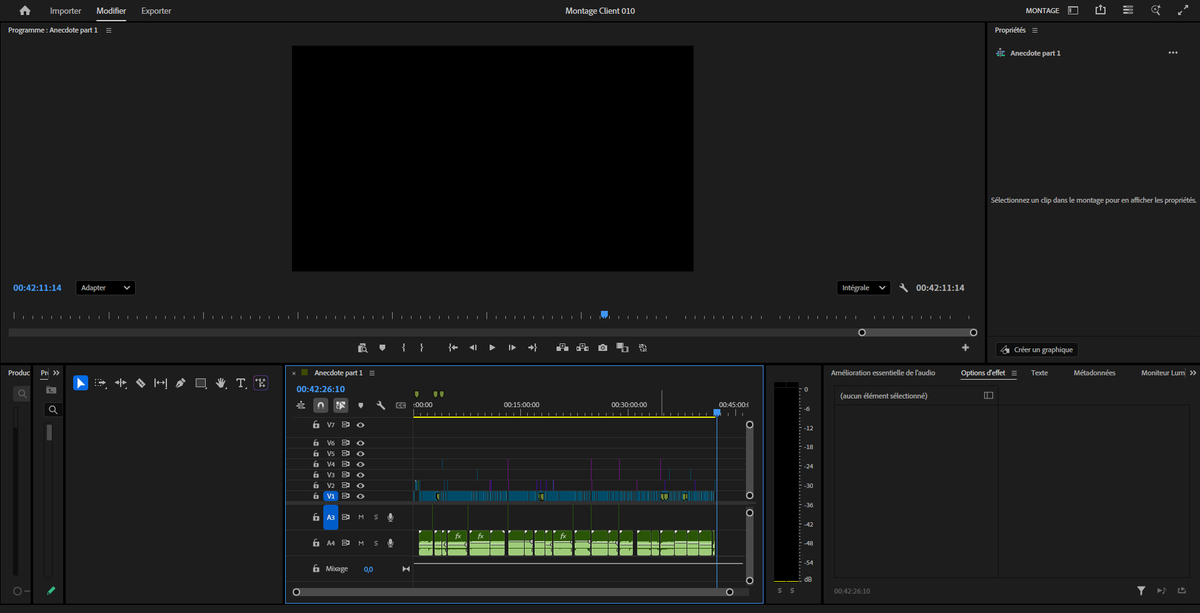The width and height of the screenshot is (1200, 613).
Task: Open the Button Editor plus icon
Action: (x=965, y=348)
